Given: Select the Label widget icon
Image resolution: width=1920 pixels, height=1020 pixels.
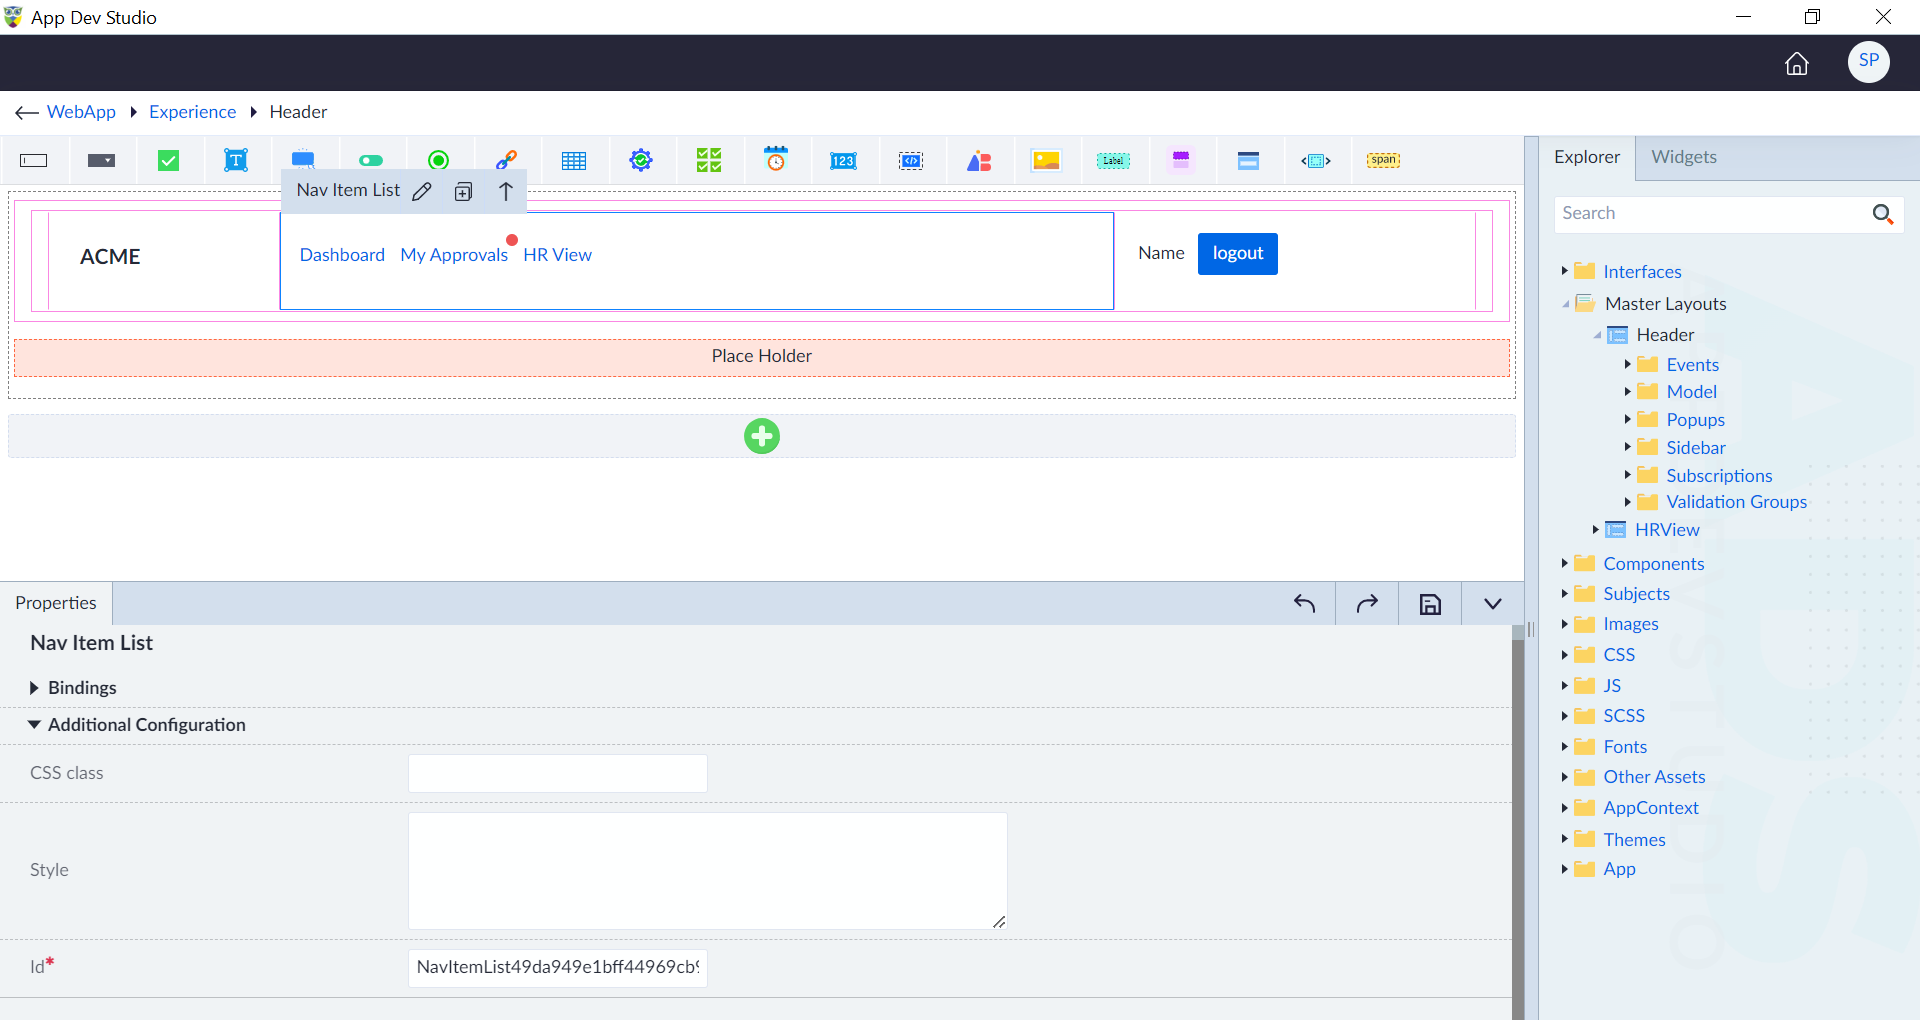Looking at the screenshot, I should click(x=1113, y=161).
